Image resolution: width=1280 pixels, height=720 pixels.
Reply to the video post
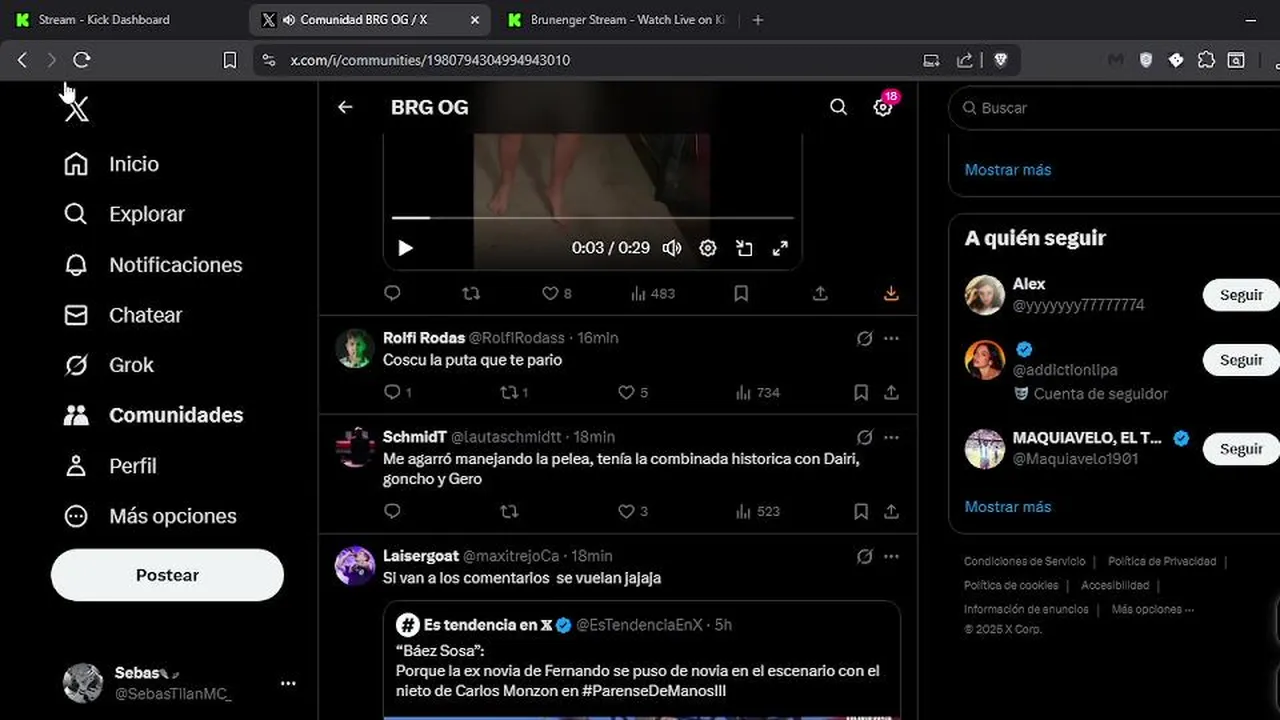392,293
